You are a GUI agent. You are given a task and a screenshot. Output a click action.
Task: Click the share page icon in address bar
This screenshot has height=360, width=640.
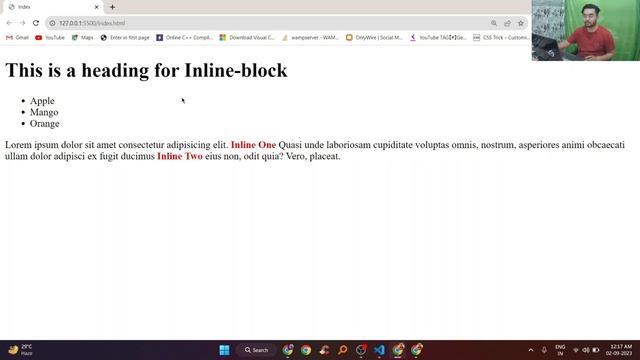pyautogui.click(x=507, y=23)
